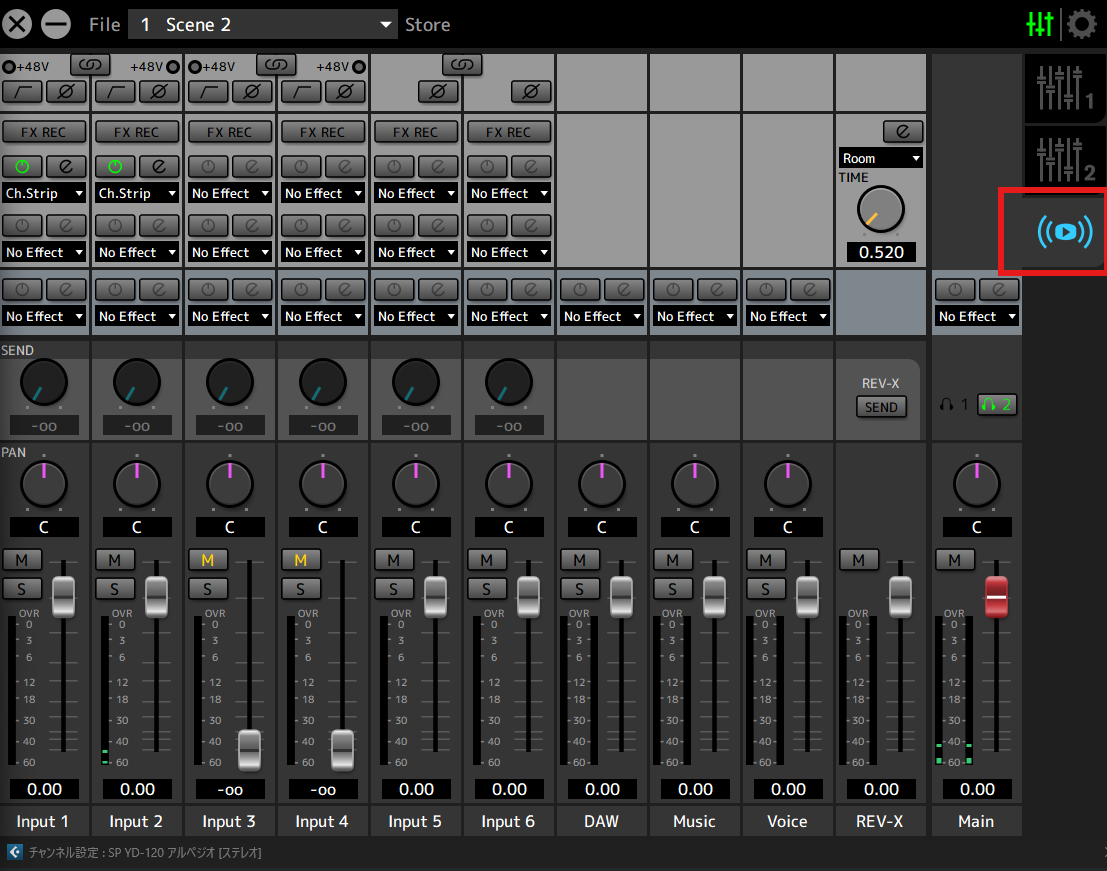Toggle high-pass filter on Input 1
Screen dimensions: 1107x871
[x=22, y=91]
